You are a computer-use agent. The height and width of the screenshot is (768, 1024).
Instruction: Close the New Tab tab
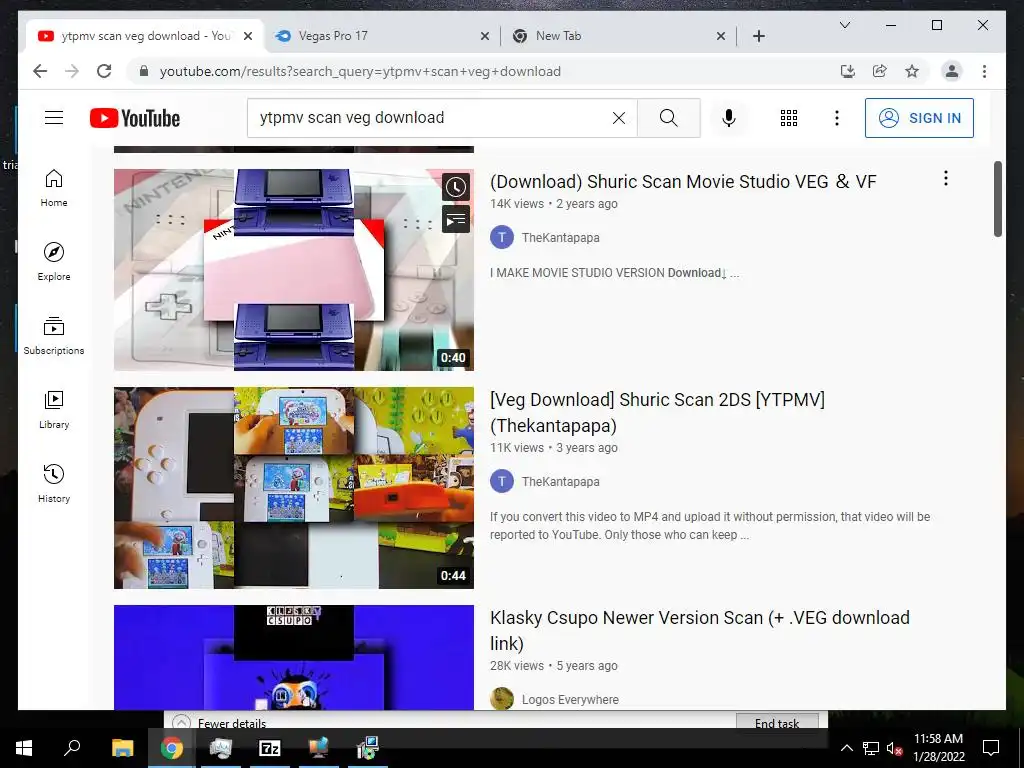(x=721, y=36)
